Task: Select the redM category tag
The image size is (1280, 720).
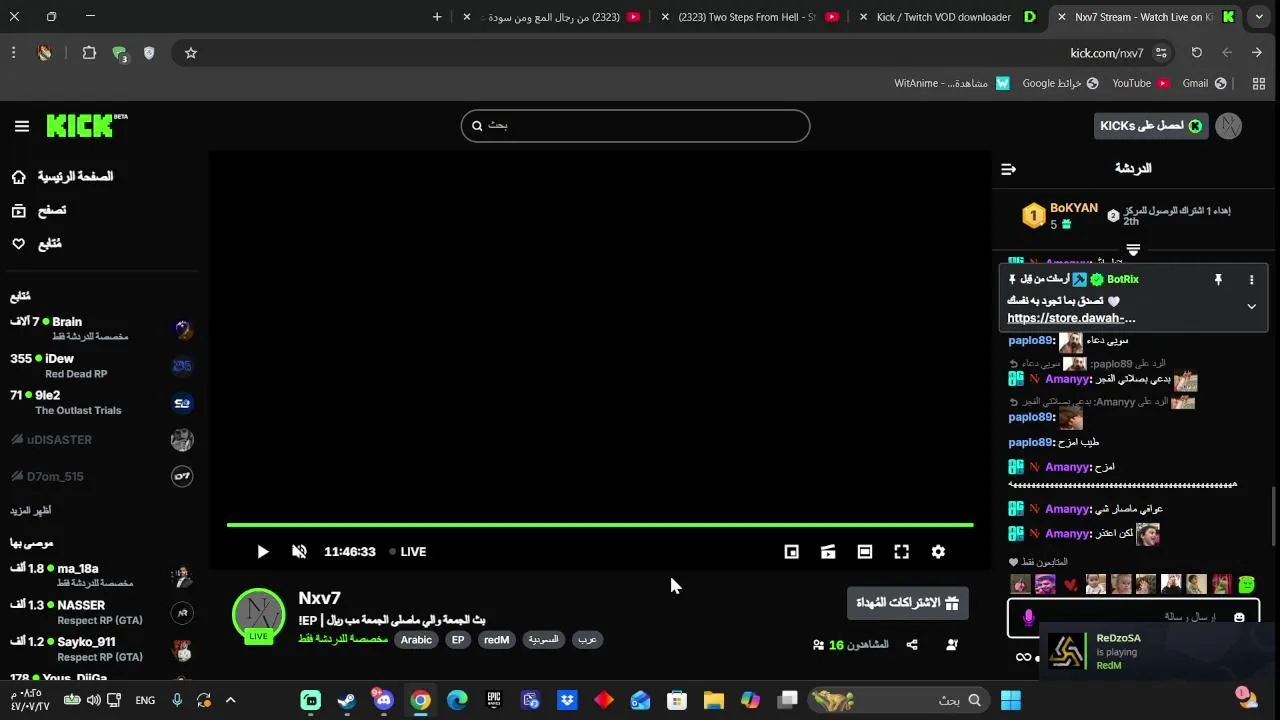Action: coord(497,640)
